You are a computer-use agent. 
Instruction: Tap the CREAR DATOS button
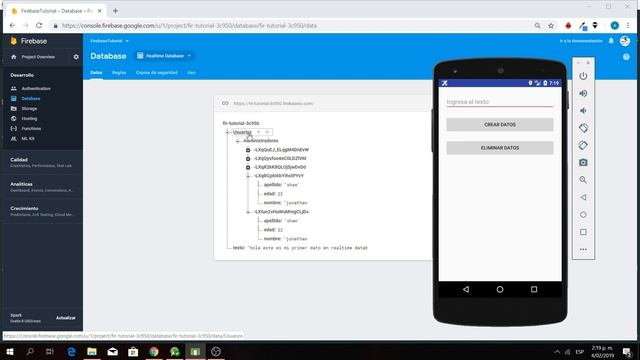tap(500, 124)
